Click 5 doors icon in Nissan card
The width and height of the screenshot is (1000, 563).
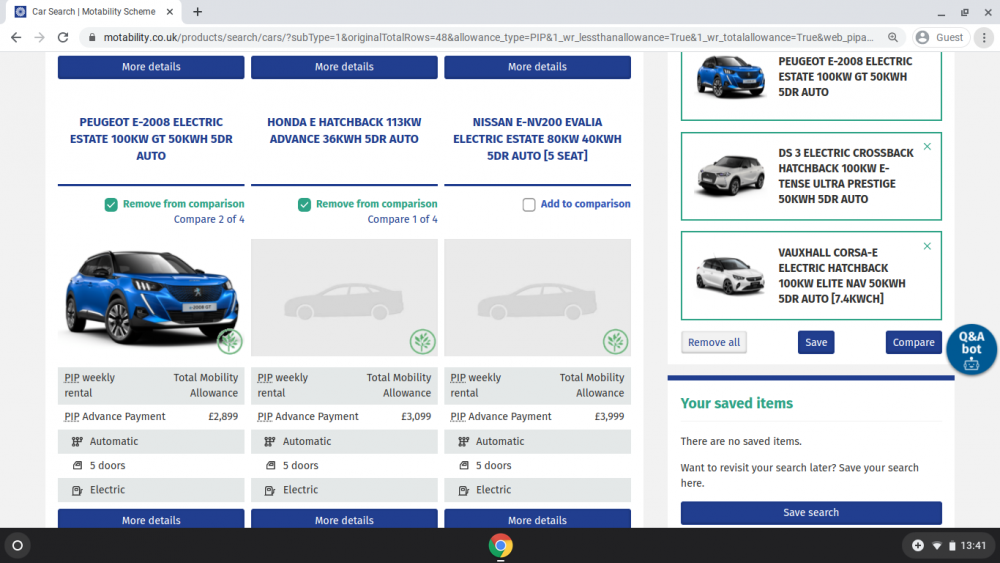coord(464,465)
